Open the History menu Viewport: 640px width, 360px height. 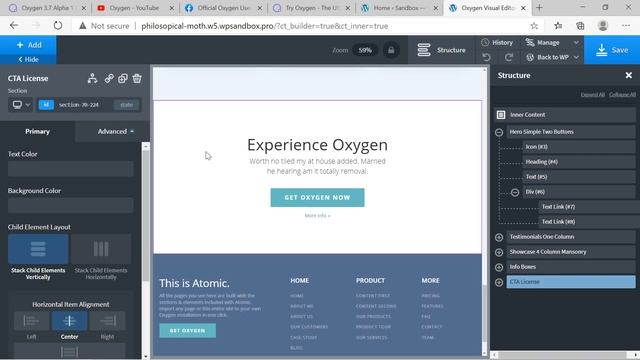pyautogui.click(x=497, y=42)
